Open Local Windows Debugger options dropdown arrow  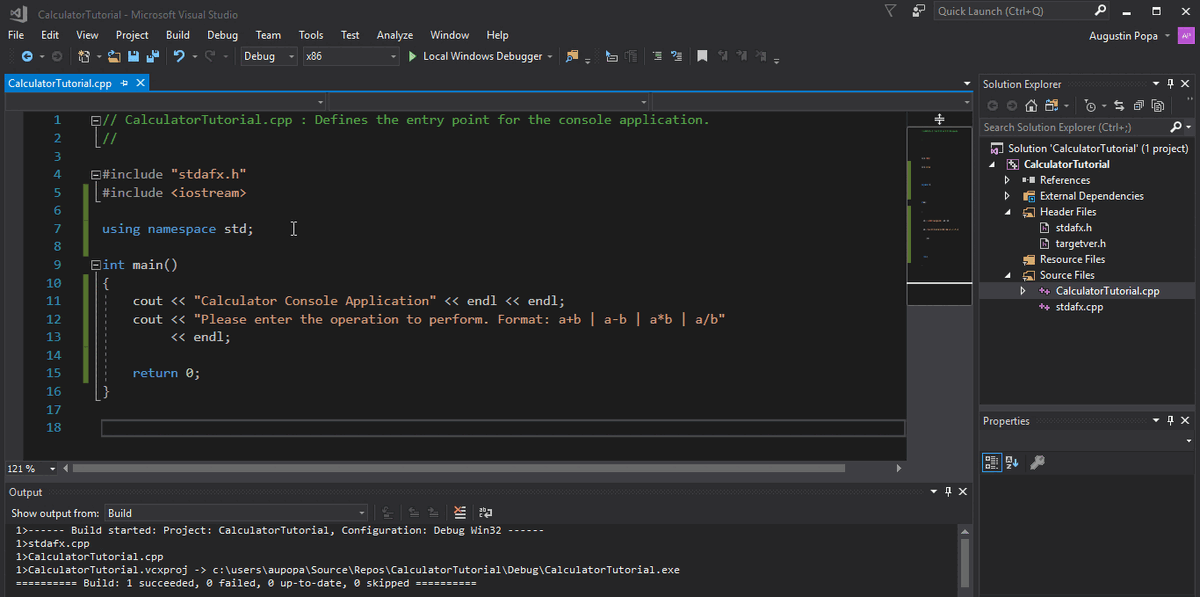pyautogui.click(x=550, y=57)
